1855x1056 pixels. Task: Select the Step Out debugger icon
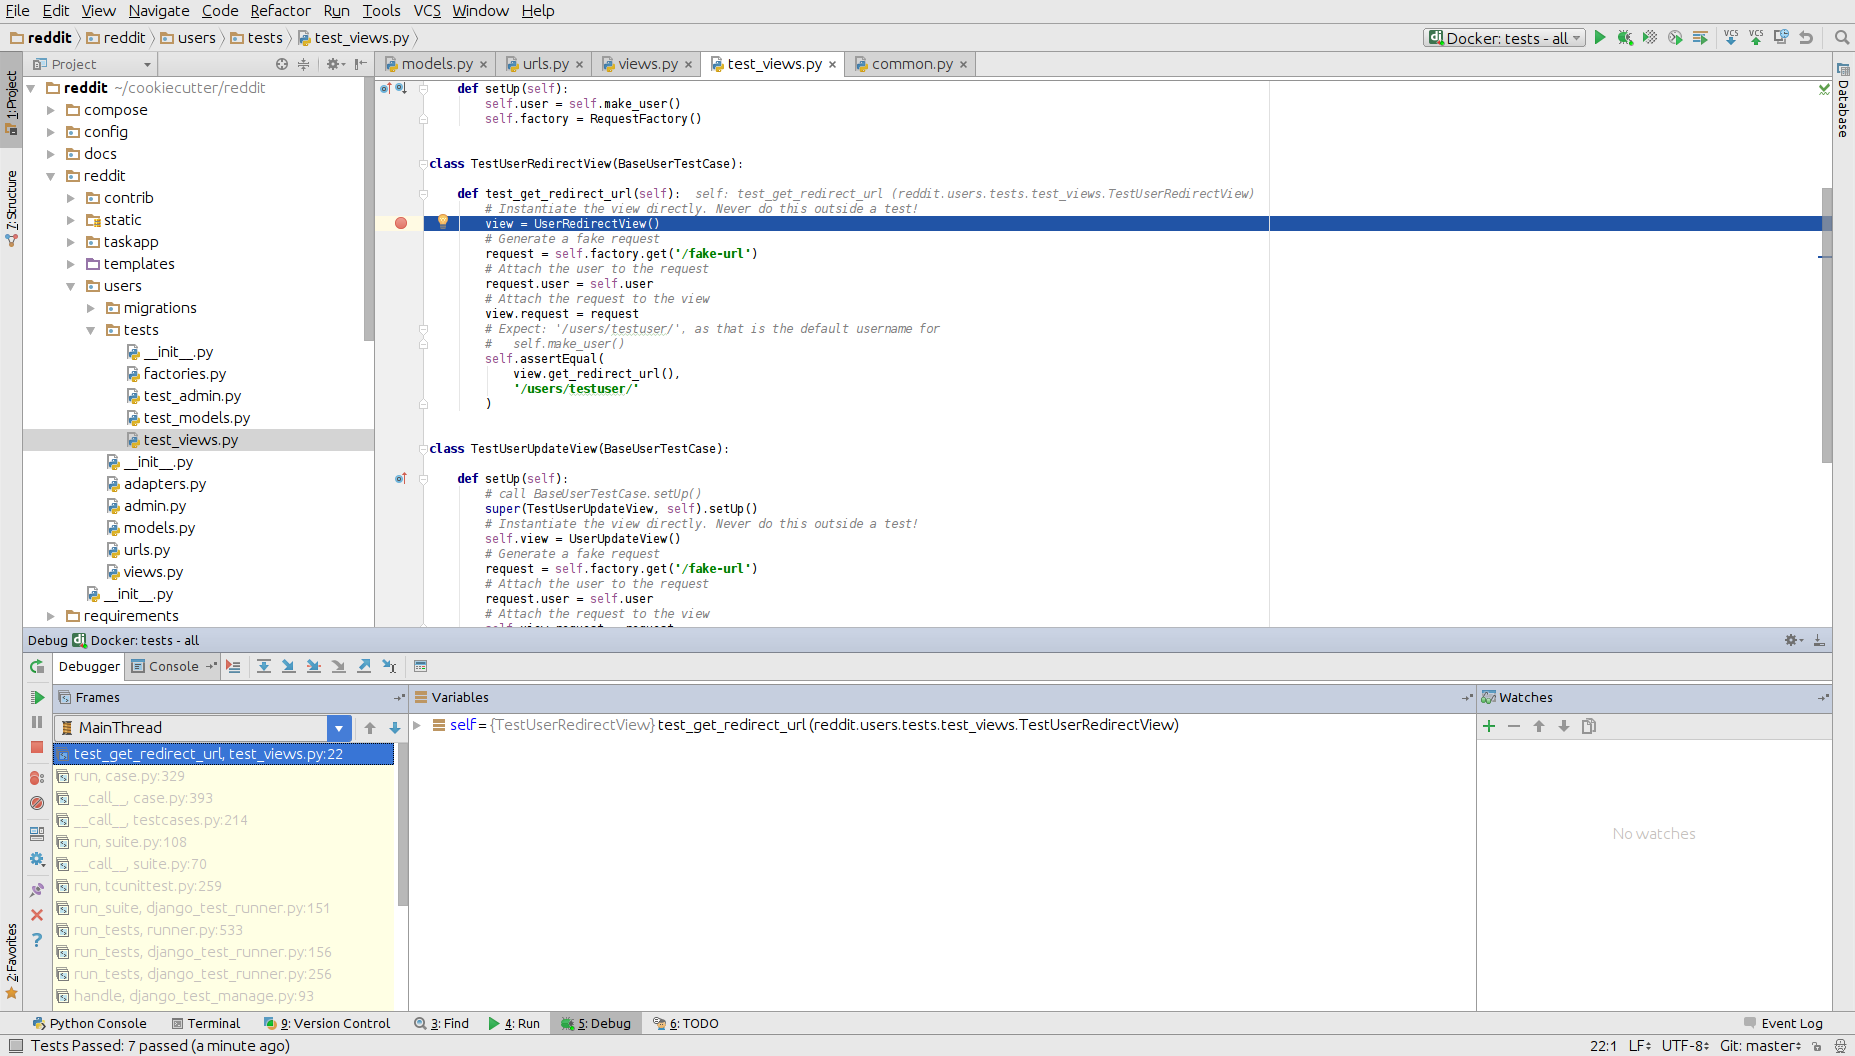point(364,666)
